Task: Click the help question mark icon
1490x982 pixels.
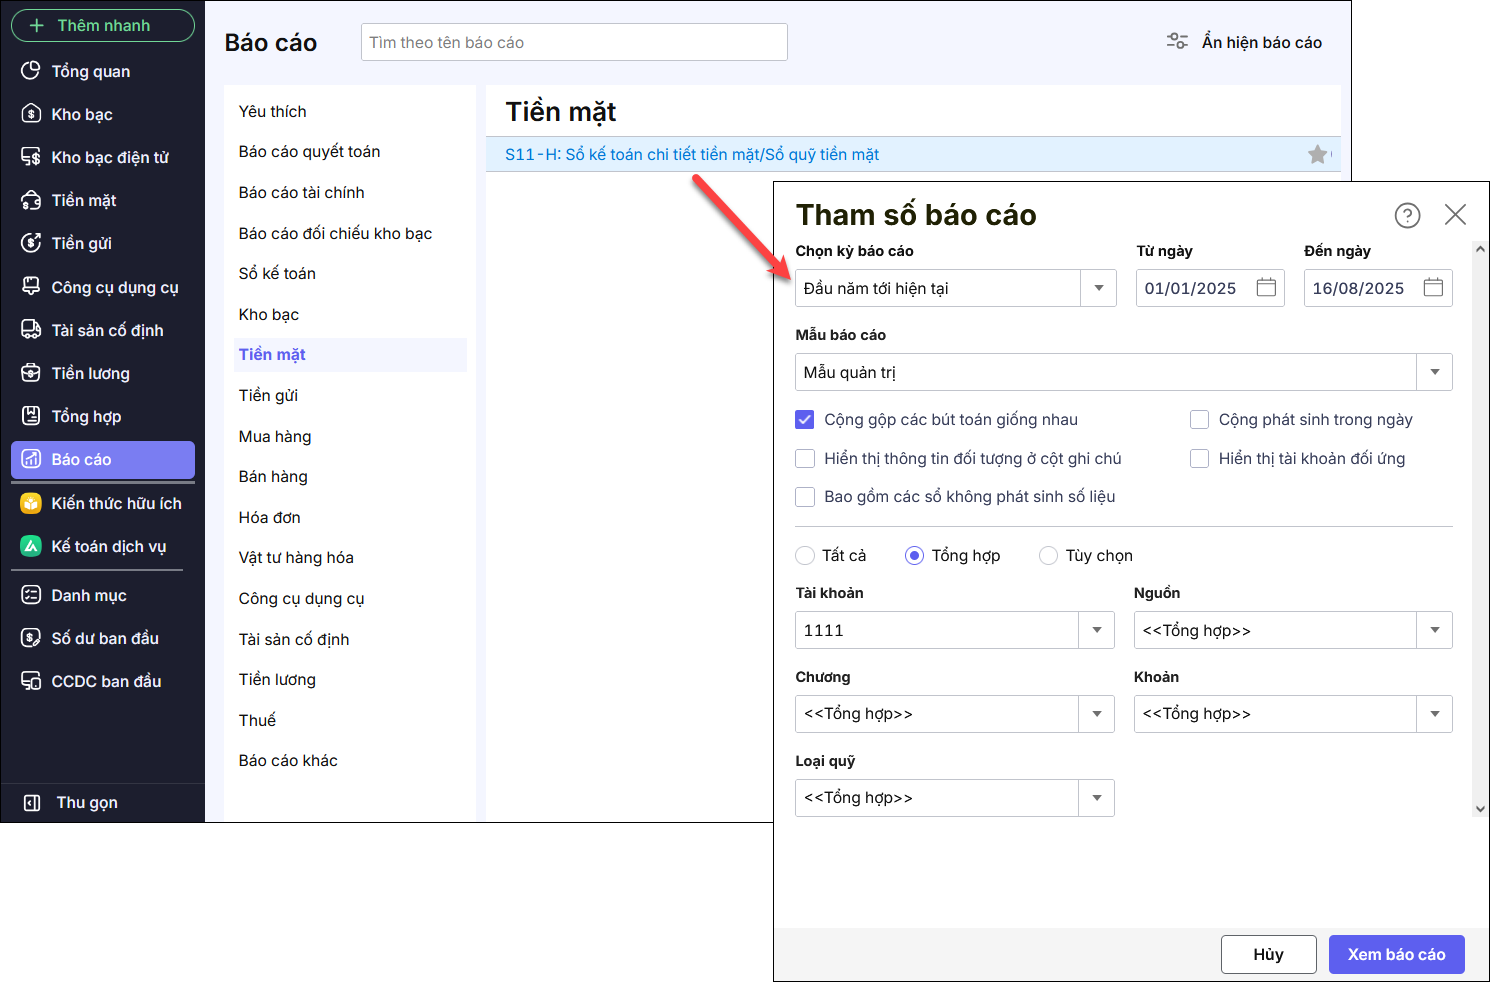Action: pyautogui.click(x=1407, y=215)
